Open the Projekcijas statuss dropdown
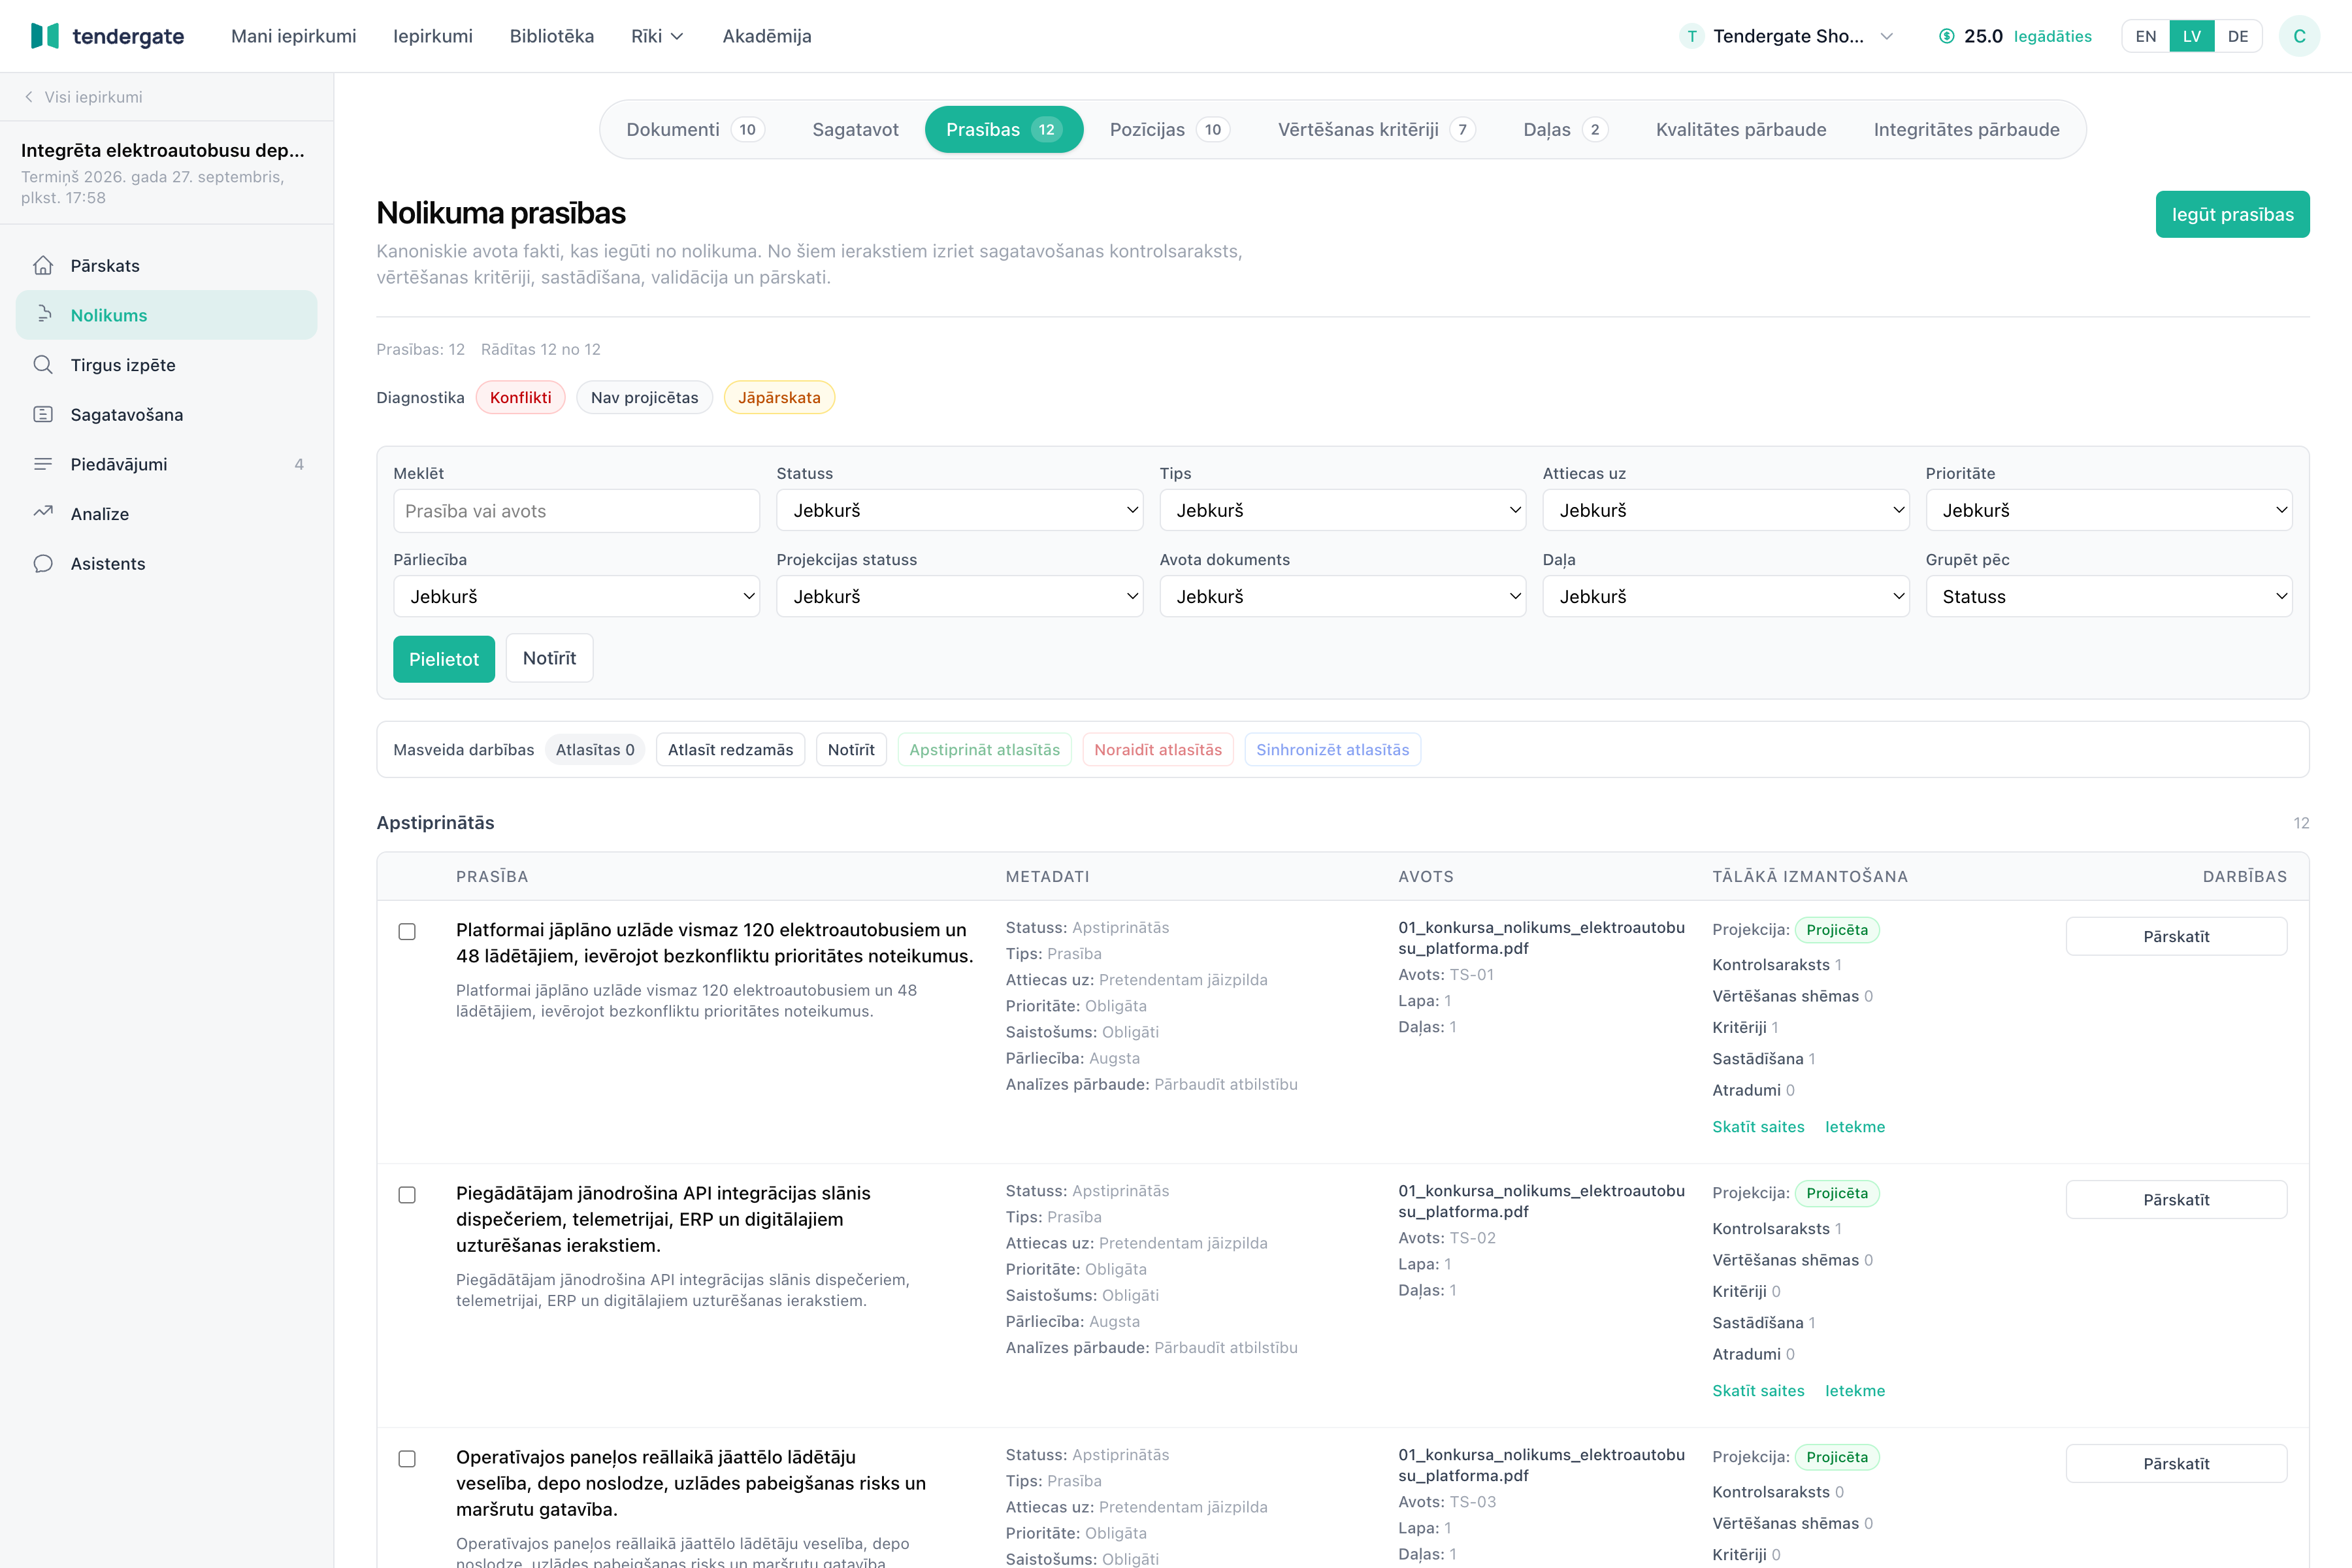This screenshot has width=2352, height=1568. tap(959, 596)
